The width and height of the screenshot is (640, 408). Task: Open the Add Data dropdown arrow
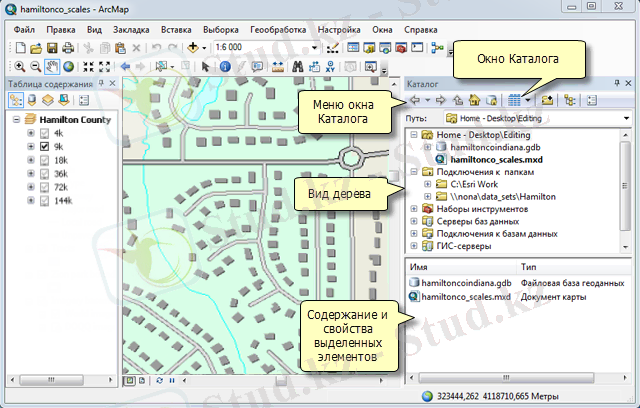tap(204, 48)
